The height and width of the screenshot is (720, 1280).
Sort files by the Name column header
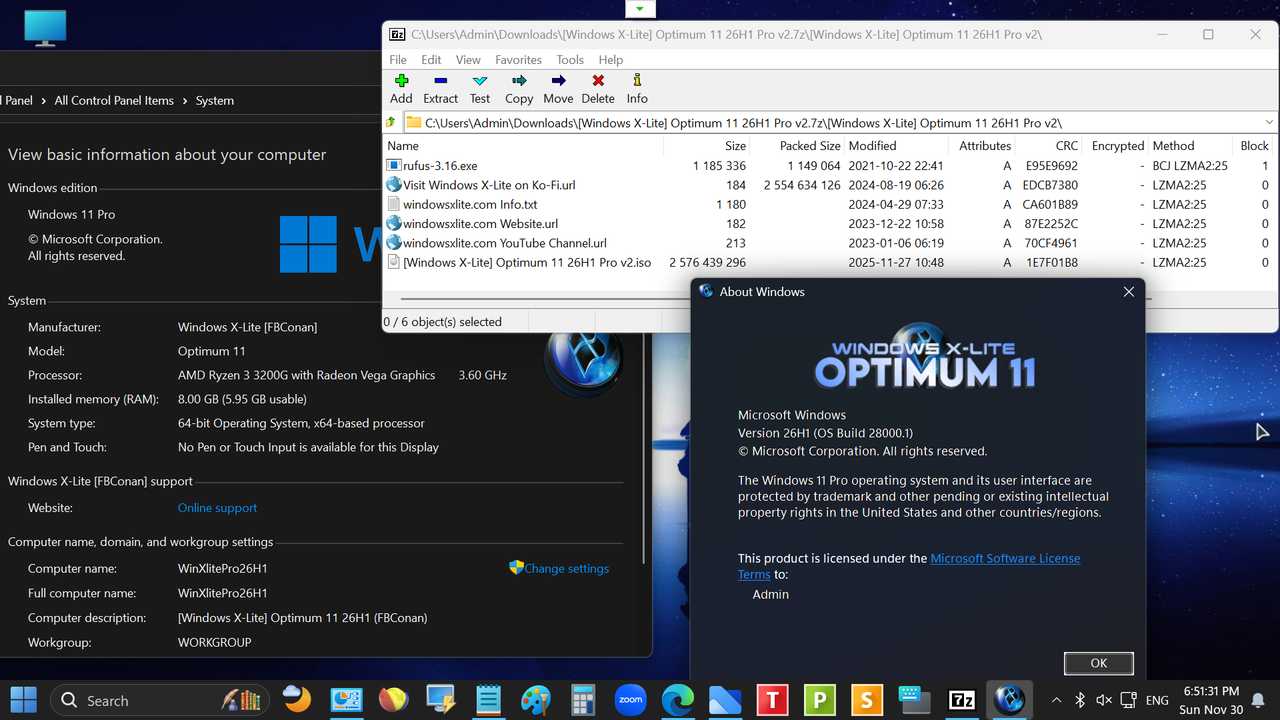pyautogui.click(x=402, y=145)
